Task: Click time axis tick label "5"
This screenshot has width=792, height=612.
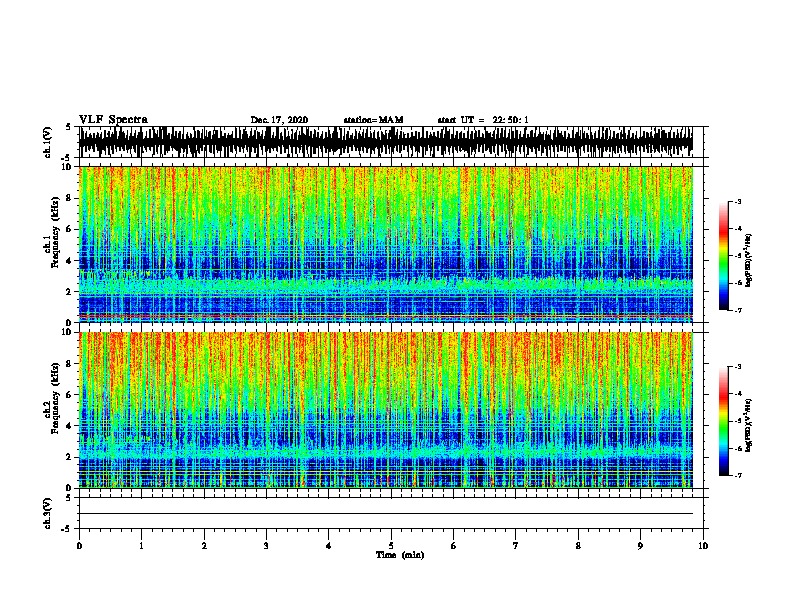Action: (x=391, y=546)
